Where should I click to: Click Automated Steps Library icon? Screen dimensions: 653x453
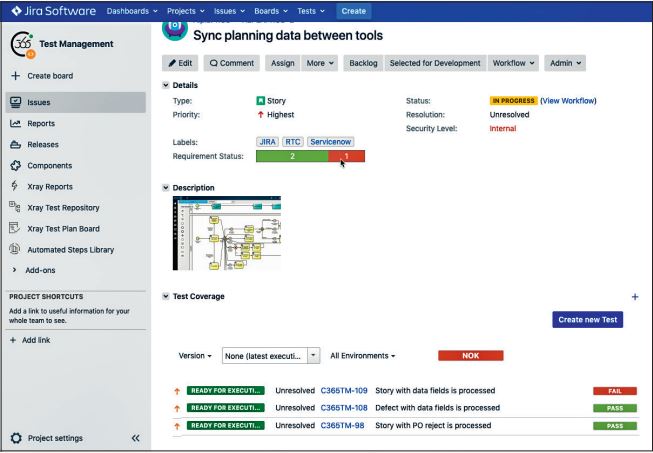click(17, 251)
